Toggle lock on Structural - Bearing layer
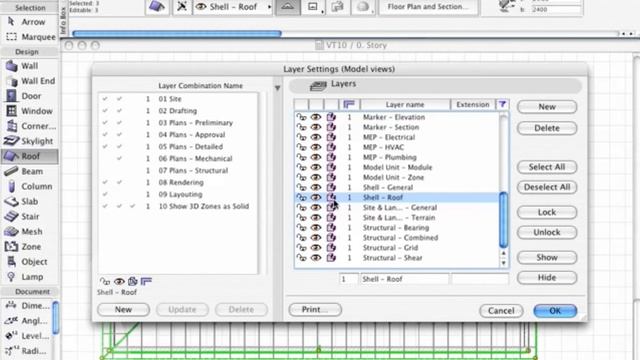The width and height of the screenshot is (640, 360). 301,228
